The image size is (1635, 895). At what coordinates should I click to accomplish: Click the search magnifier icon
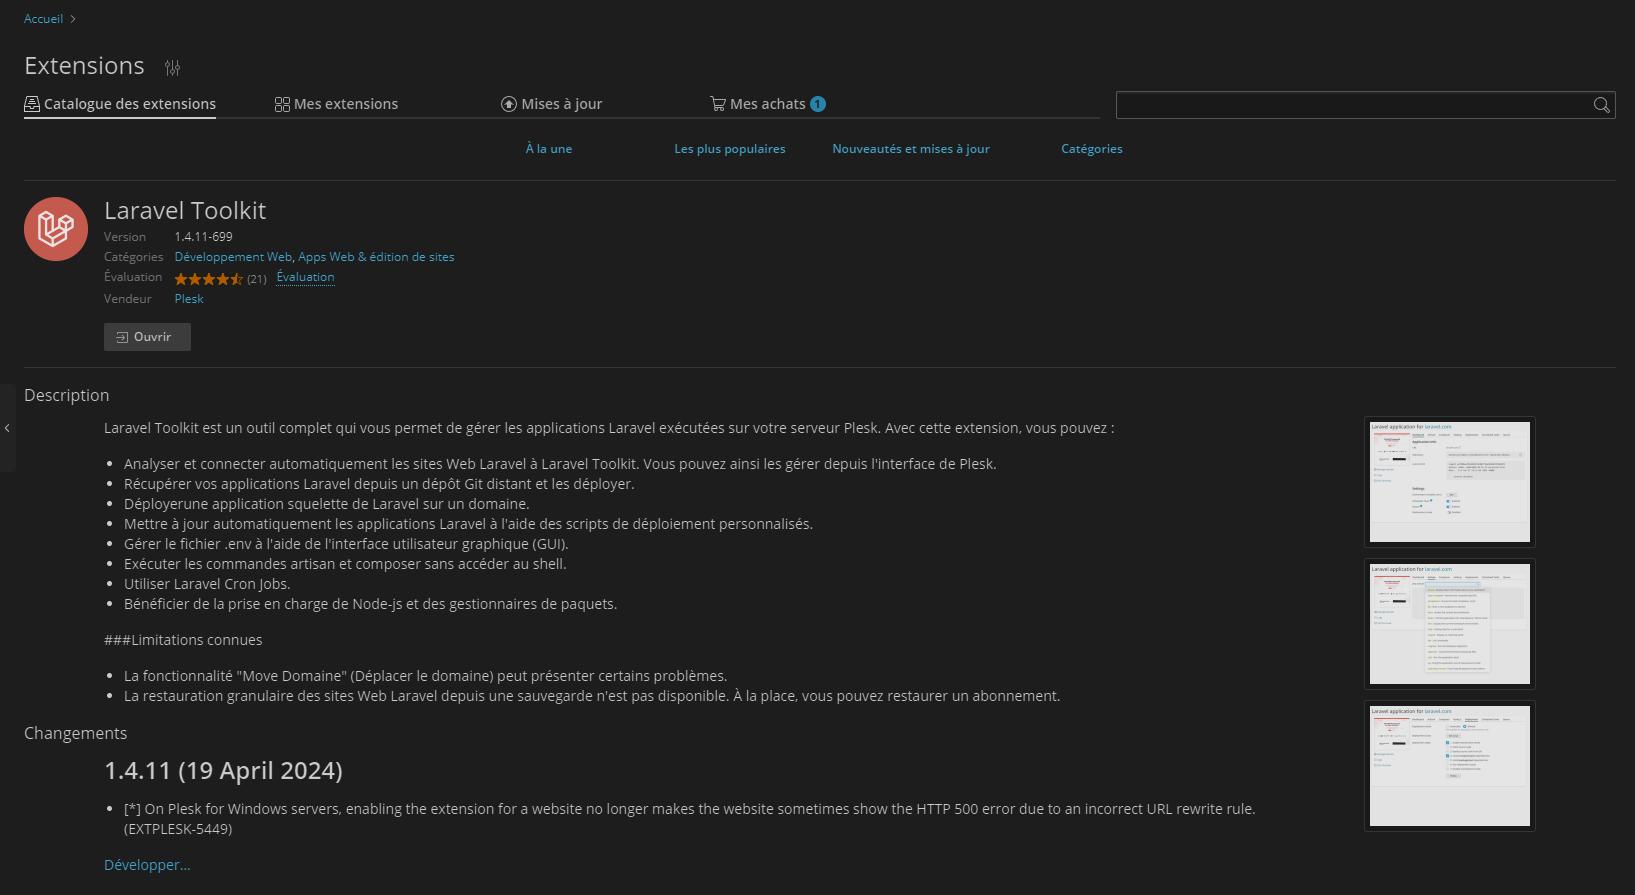(x=1601, y=105)
